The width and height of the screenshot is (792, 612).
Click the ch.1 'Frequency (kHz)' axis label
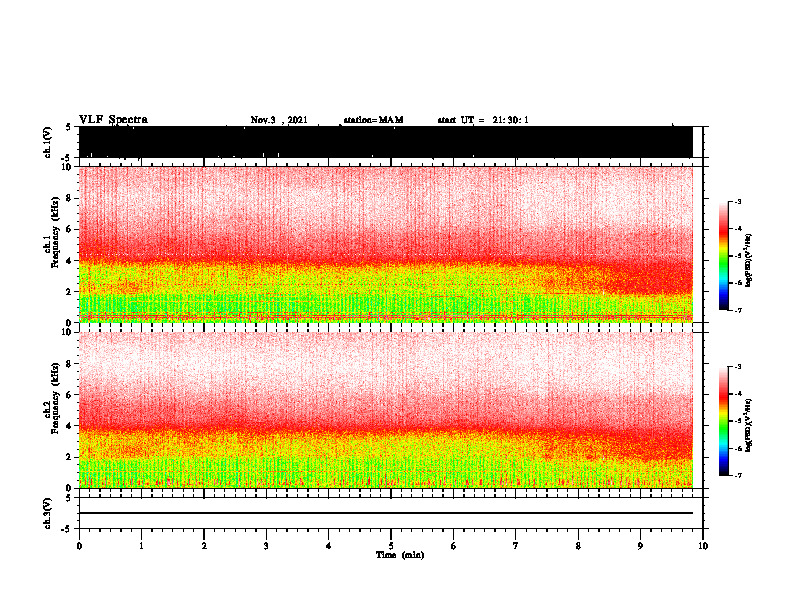tap(55, 232)
